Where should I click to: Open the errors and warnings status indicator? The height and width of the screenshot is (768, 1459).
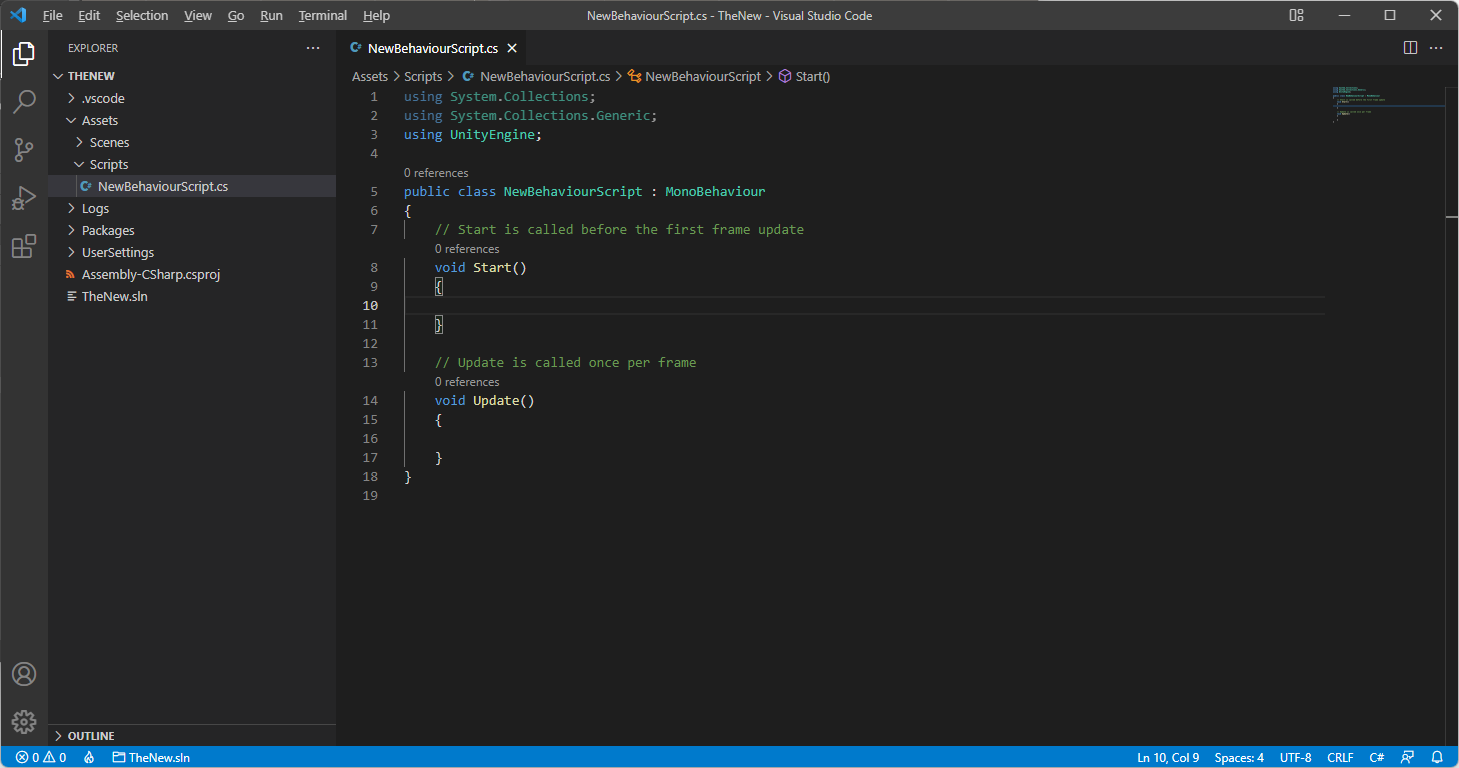41,757
